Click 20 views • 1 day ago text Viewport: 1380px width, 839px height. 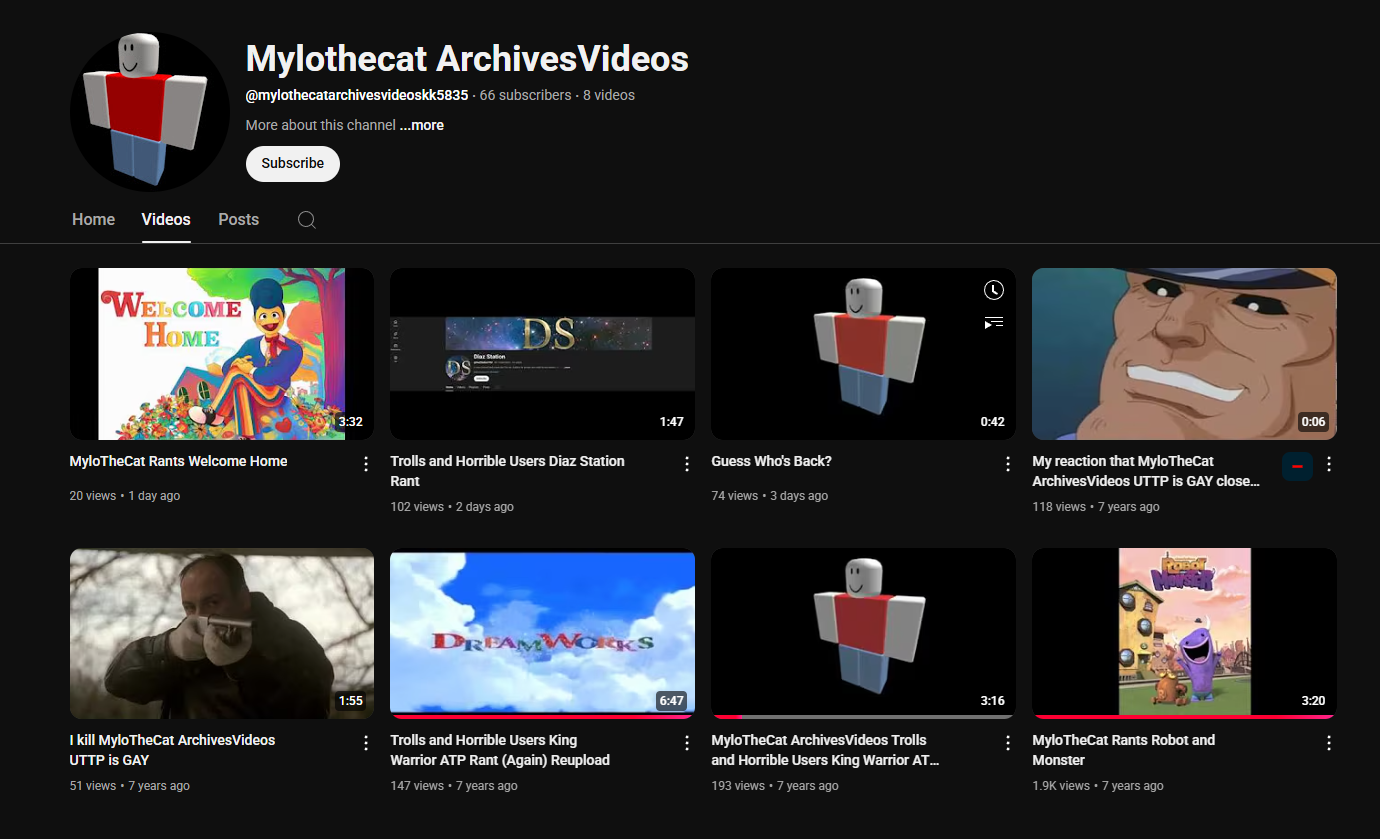[x=125, y=496]
